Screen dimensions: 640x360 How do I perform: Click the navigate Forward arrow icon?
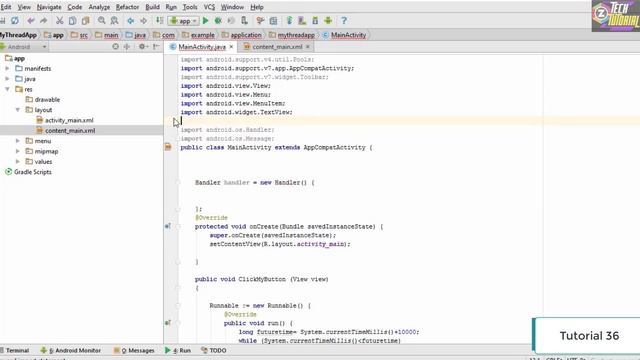[x=143, y=20]
